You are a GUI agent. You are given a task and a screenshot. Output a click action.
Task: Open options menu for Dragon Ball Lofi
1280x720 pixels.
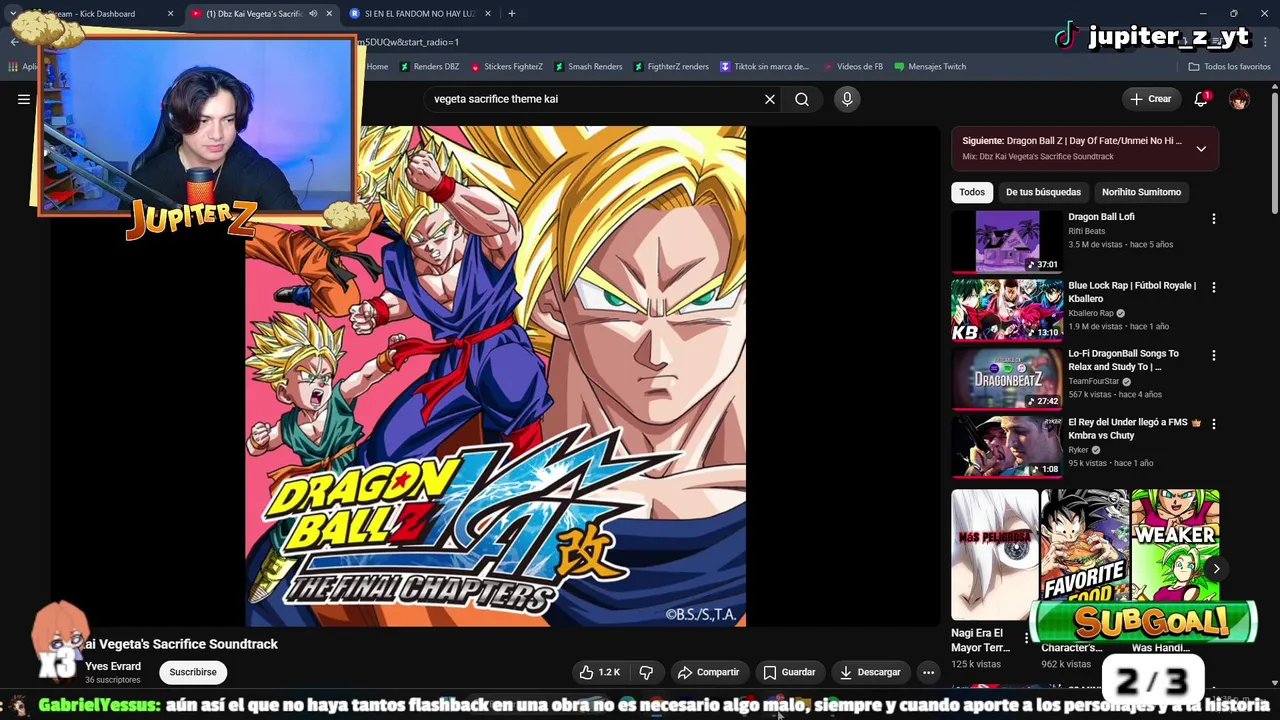coord(1214,219)
